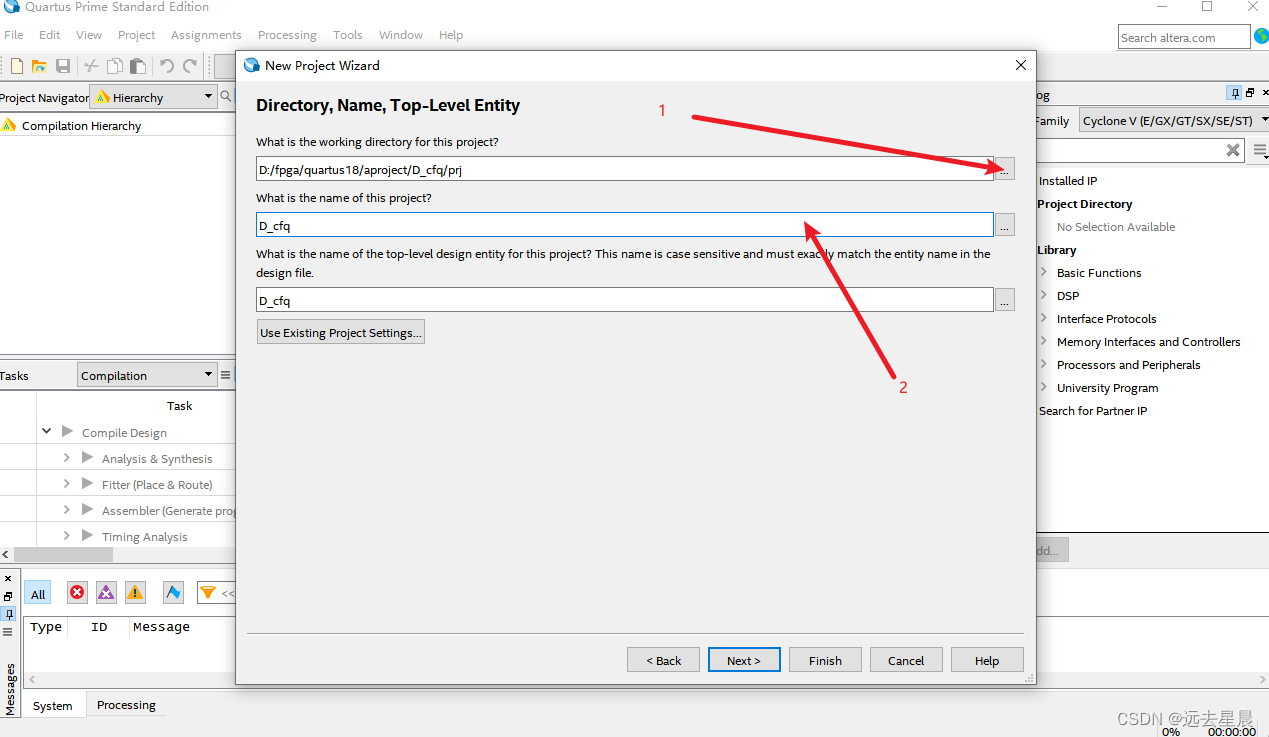Toggle the red Error messages filter
The image size is (1269, 737).
tap(77, 593)
